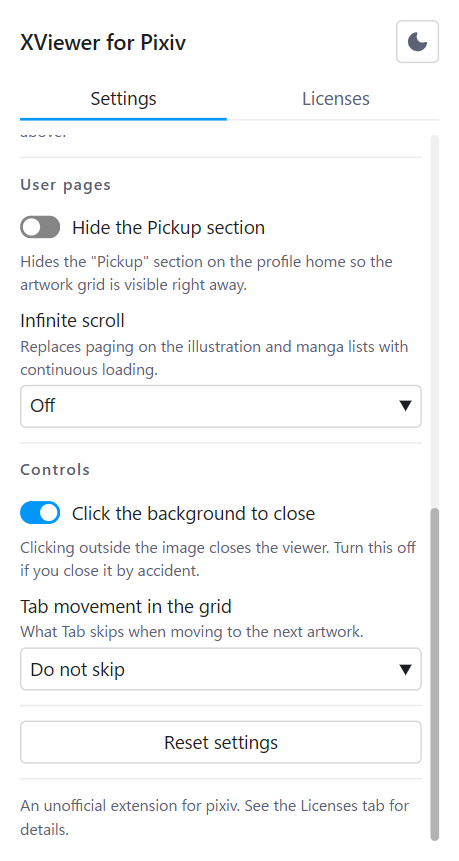Click the Controls section heading
This screenshot has height=861, width=459.
[x=55, y=470]
